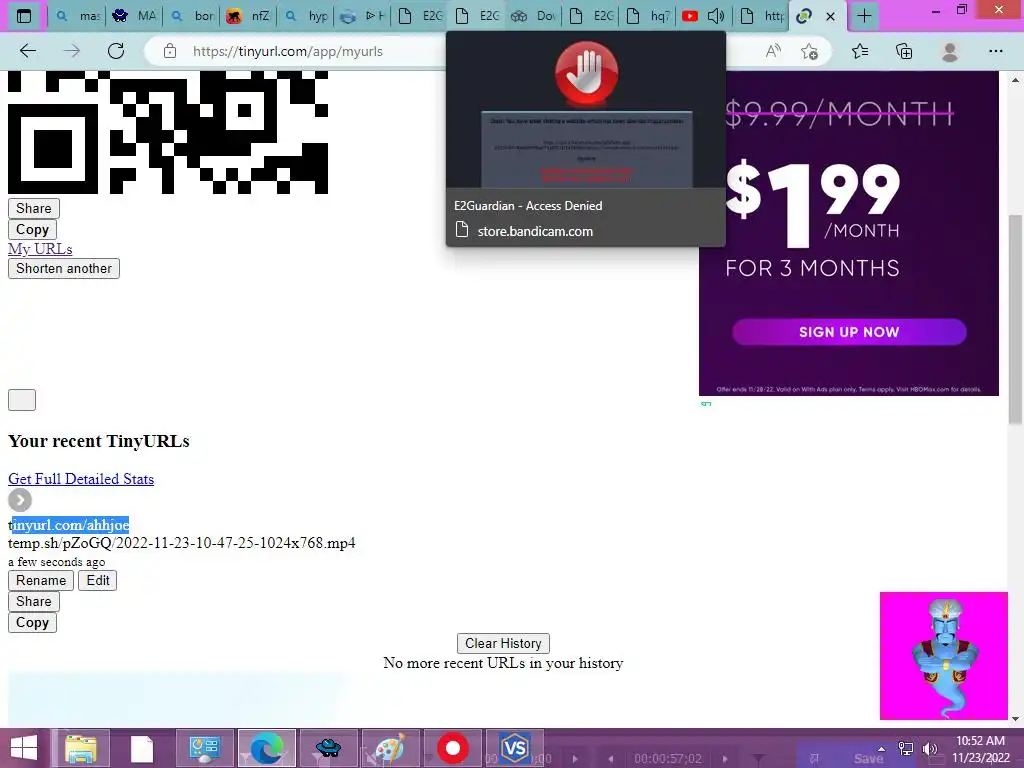Click Copy under recent TinyURLs
The width and height of the screenshot is (1024, 768).
pyautogui.click(x=33, y=622)
